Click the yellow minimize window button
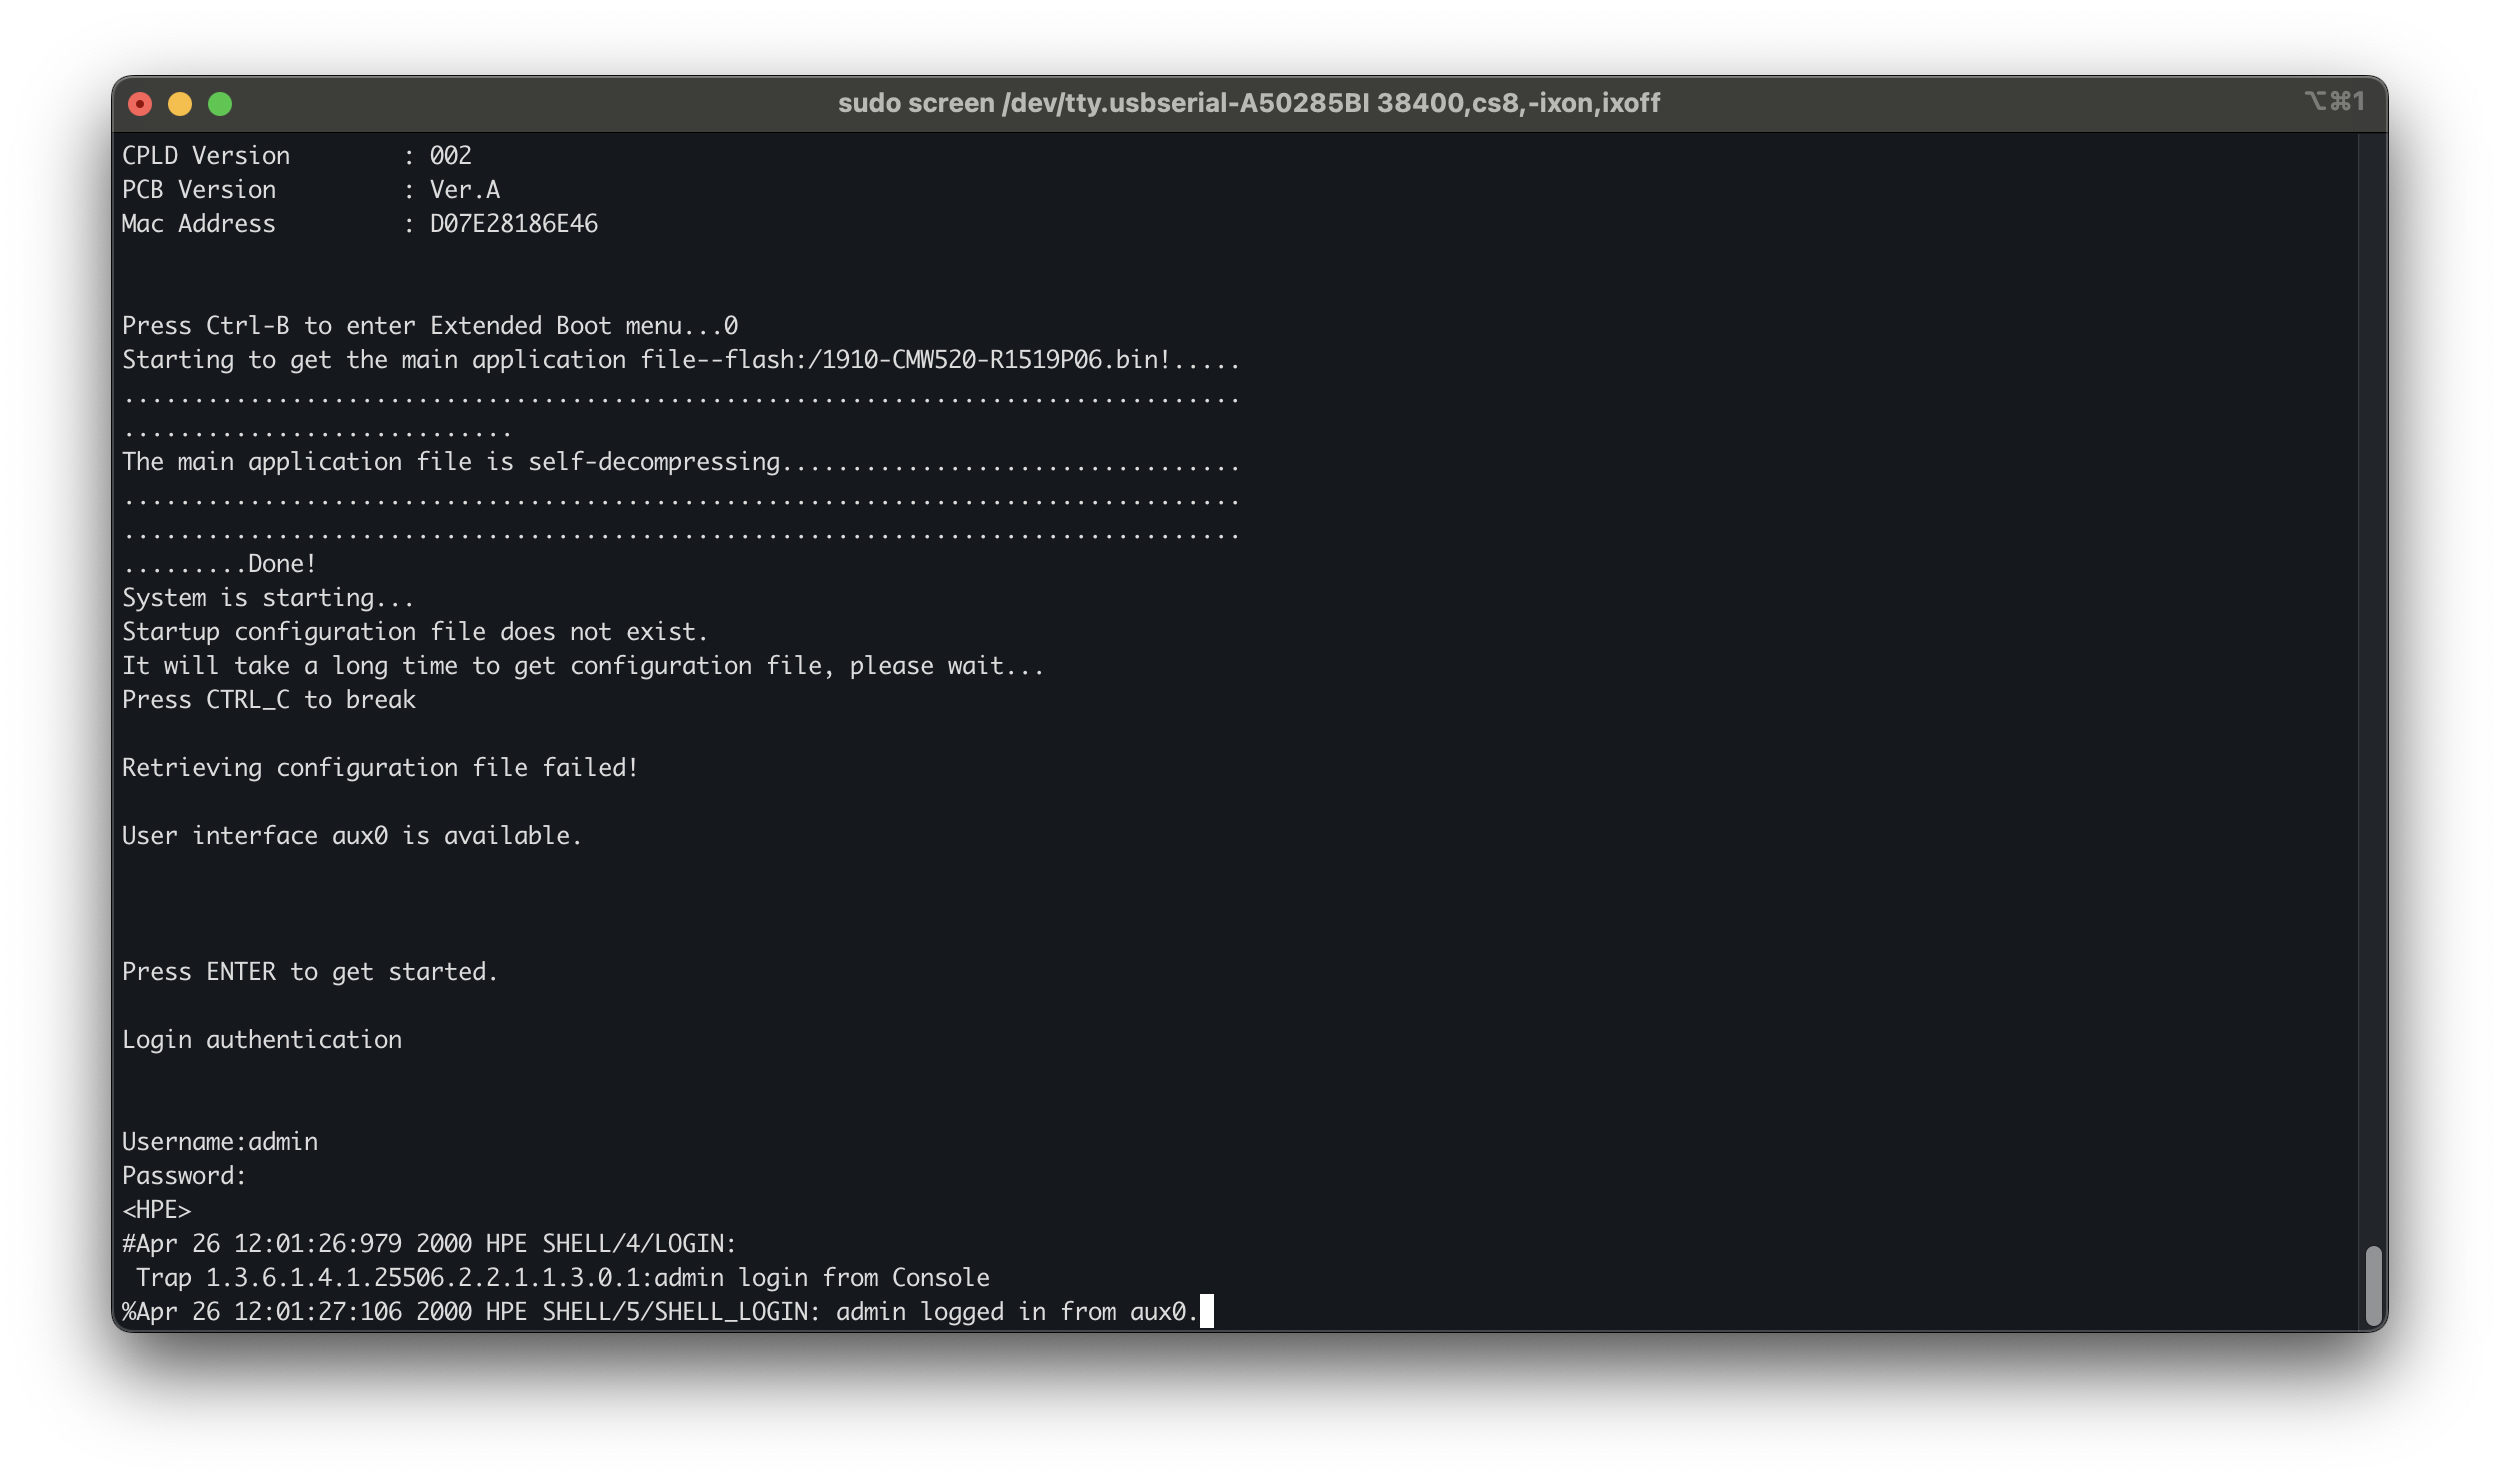 click(x=180, y=104)
